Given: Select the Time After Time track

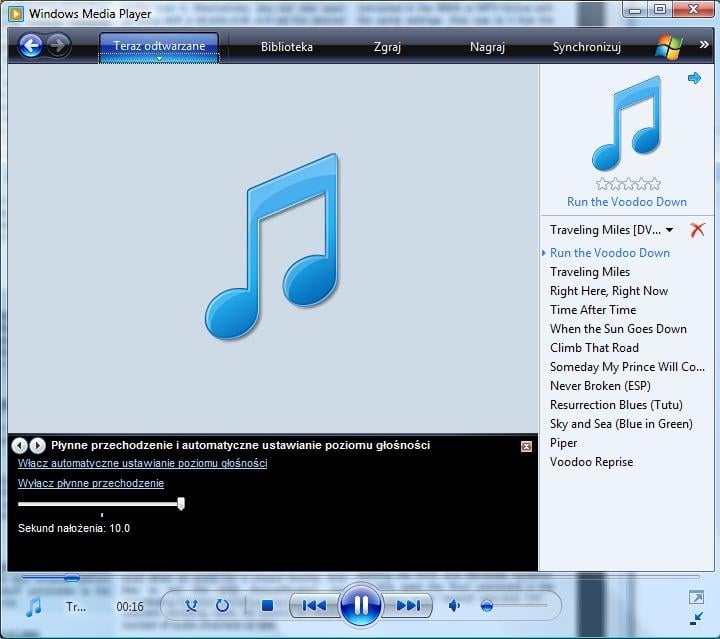Looking at the screenshot, I should point(593,310).
